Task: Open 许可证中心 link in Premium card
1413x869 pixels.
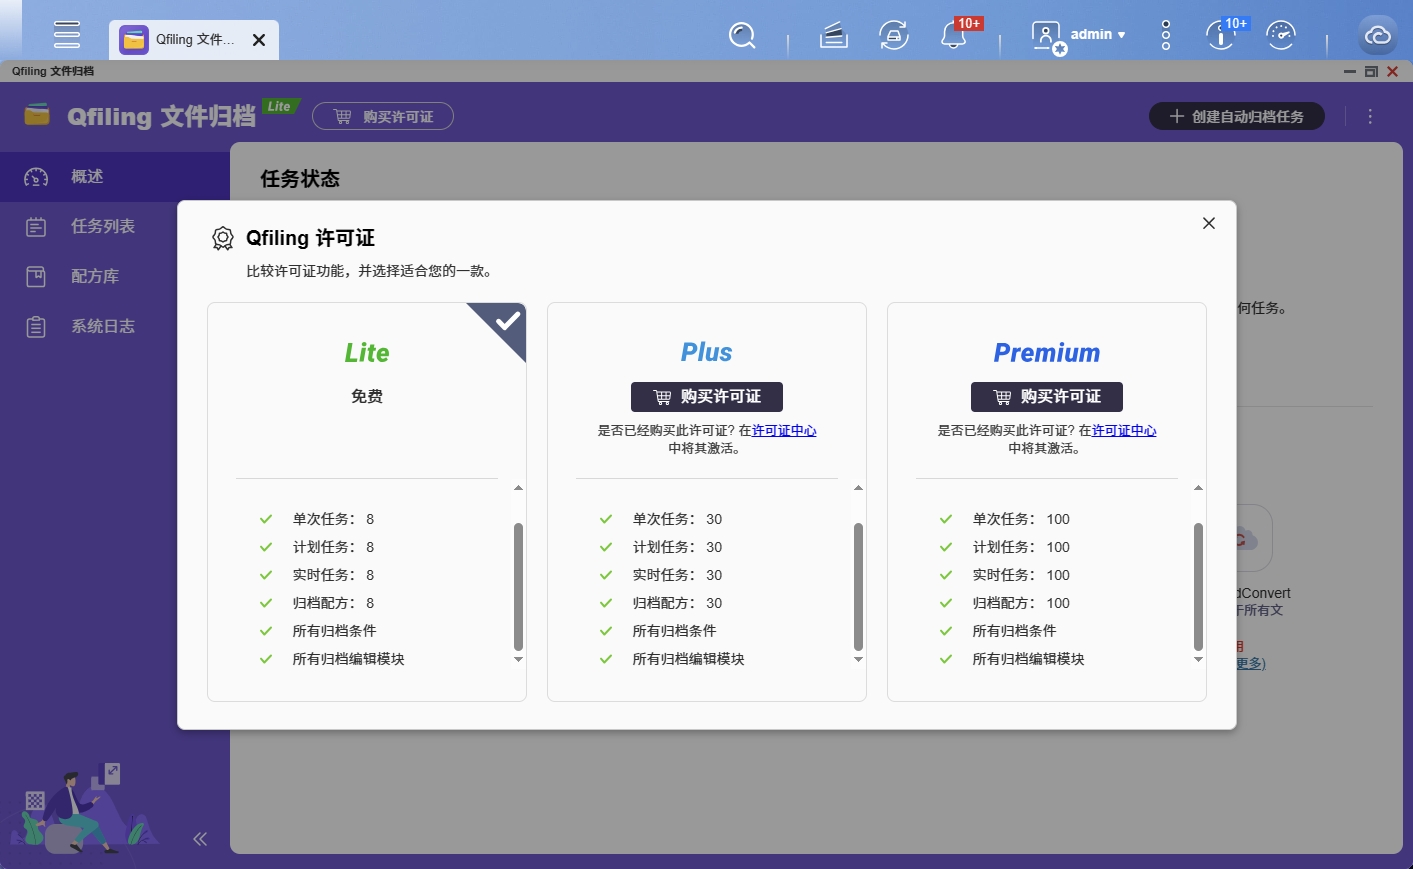Action: coord(1124,431)
